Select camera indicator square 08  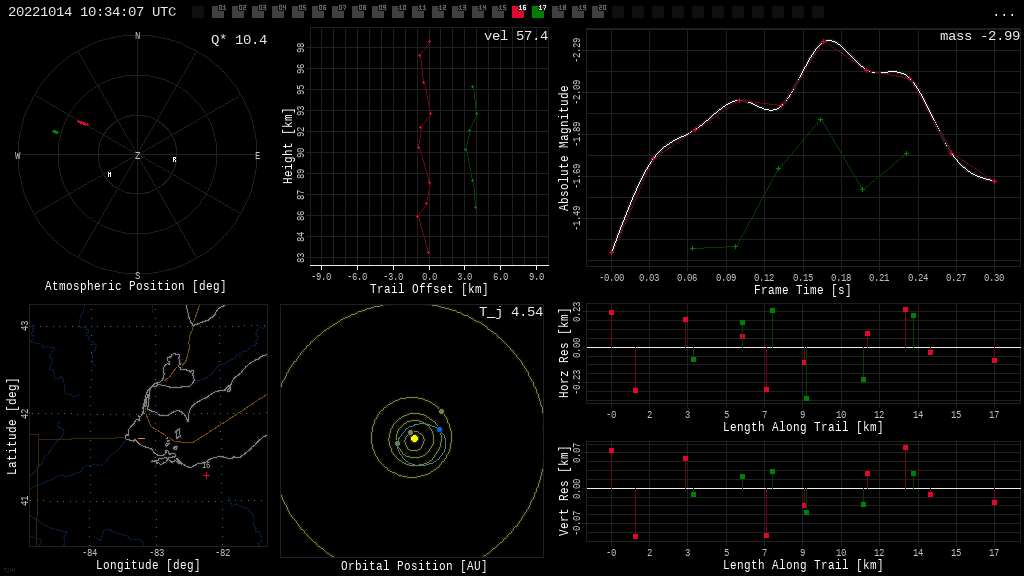[x=358, y=12]
